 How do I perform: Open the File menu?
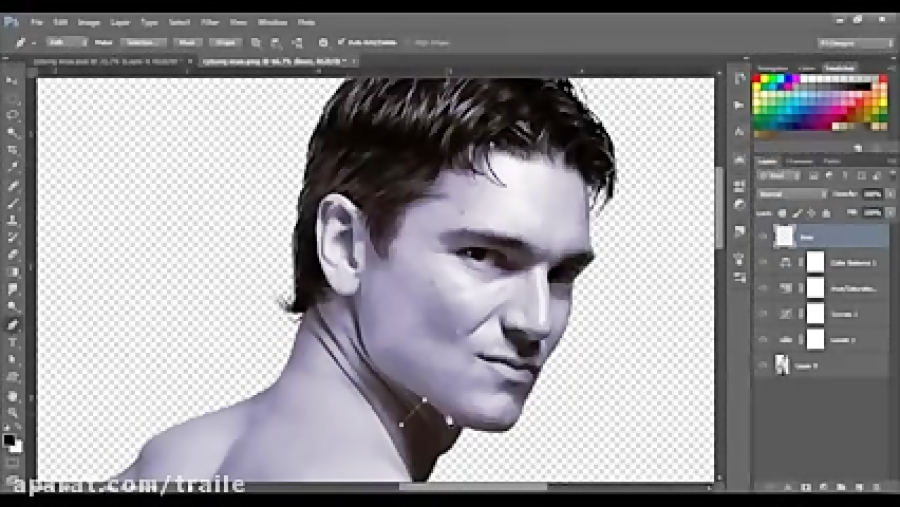[37, 22]
